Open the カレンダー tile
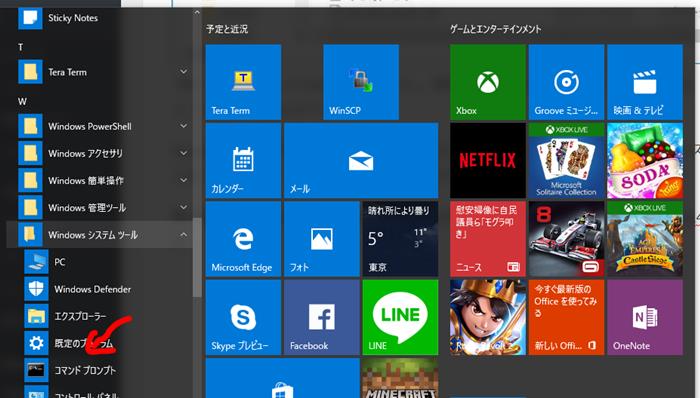This screenshot has height=398, width=700. click(243, 161)
